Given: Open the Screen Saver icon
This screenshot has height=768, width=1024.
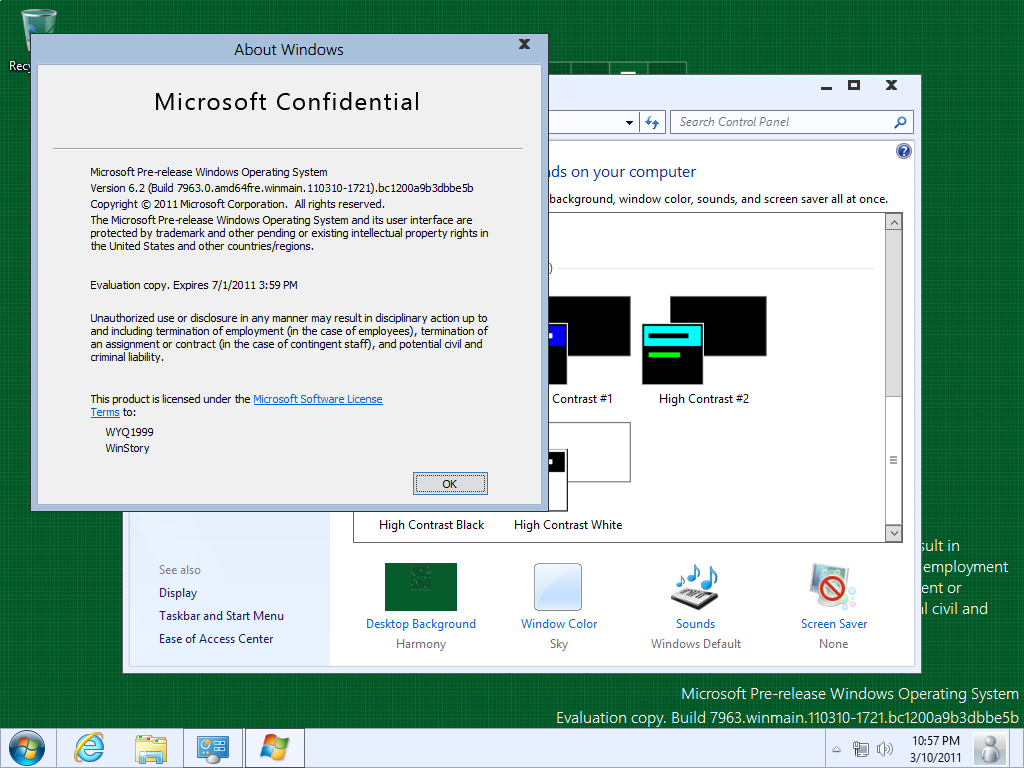Looking at the screenshot, I should pos(833,587).
